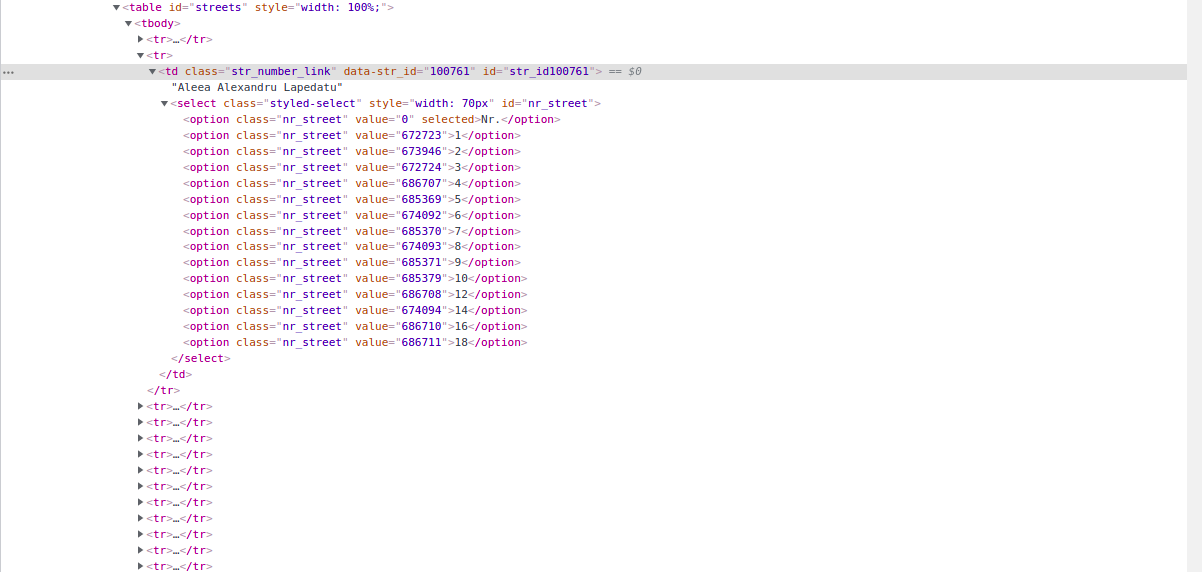Select the select class="styled-select" line
The width and height of the screenshot is (1202, 572).
tap(385, 104)
